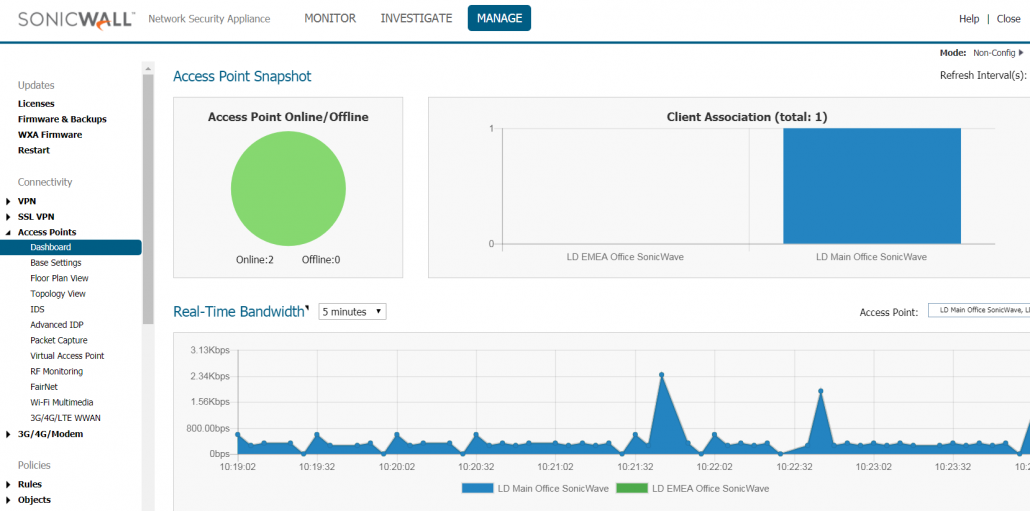1030x511 pixels.
Task: Click the green Online pie chart
Action: click(x=288, y=189)
